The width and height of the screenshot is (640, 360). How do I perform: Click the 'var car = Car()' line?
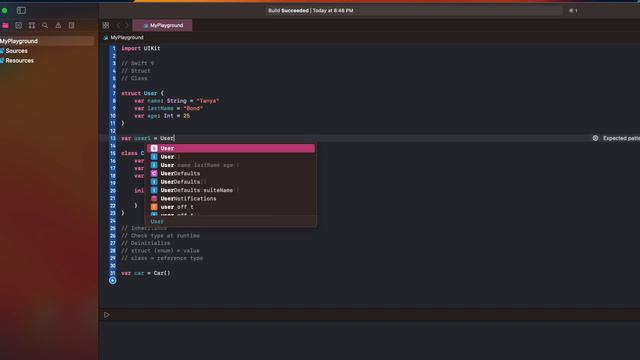click(x=146, y=273)
